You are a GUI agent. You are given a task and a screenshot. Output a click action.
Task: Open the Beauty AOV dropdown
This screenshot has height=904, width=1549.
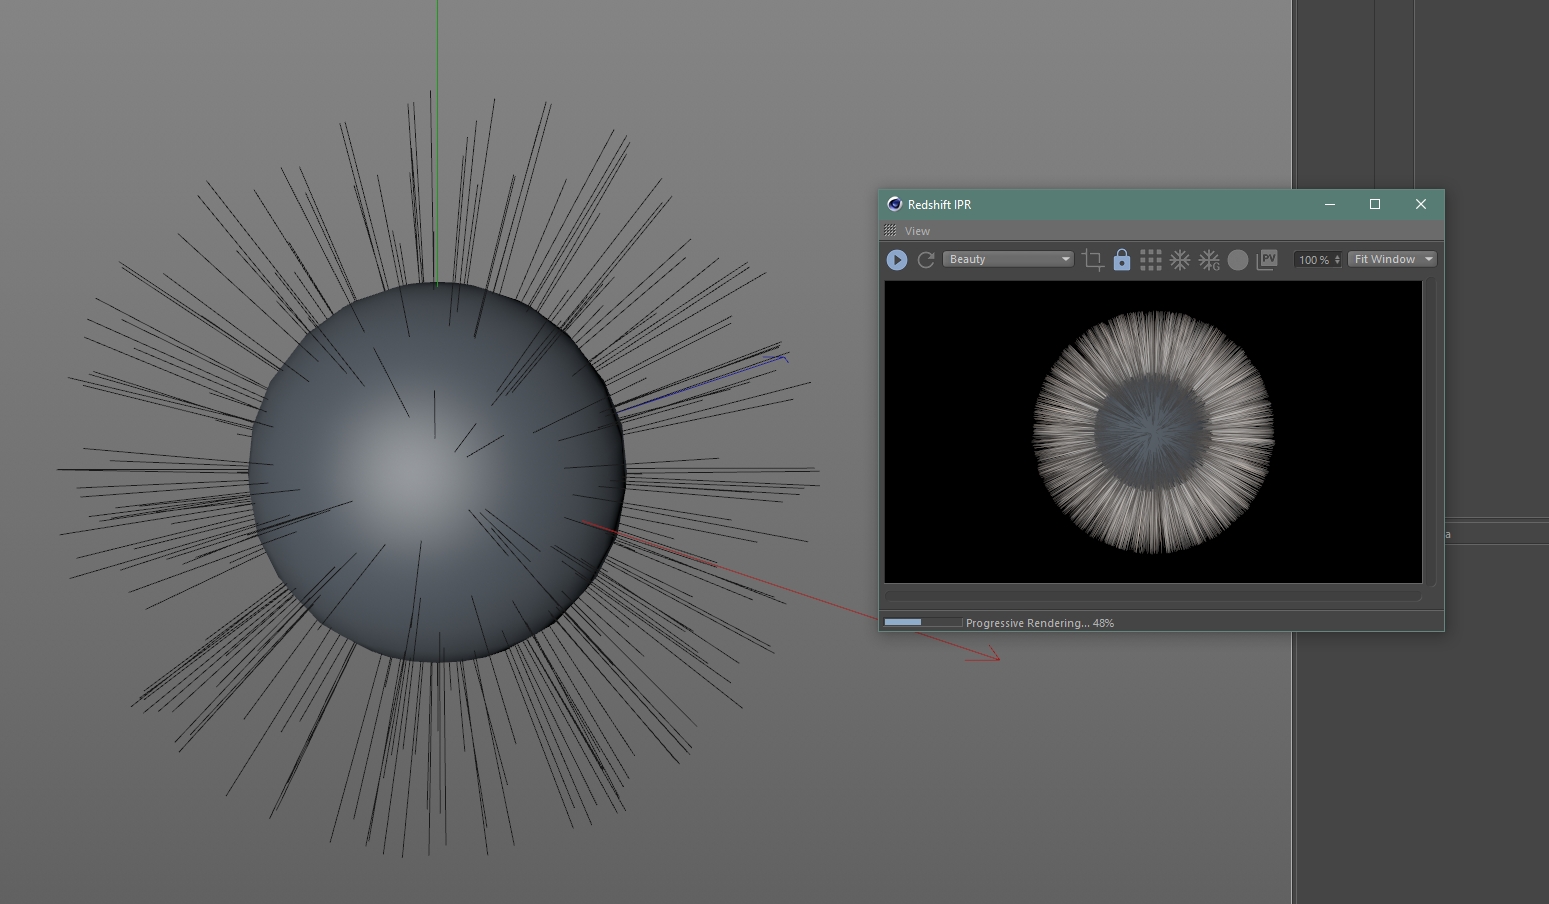[1008, 259]
